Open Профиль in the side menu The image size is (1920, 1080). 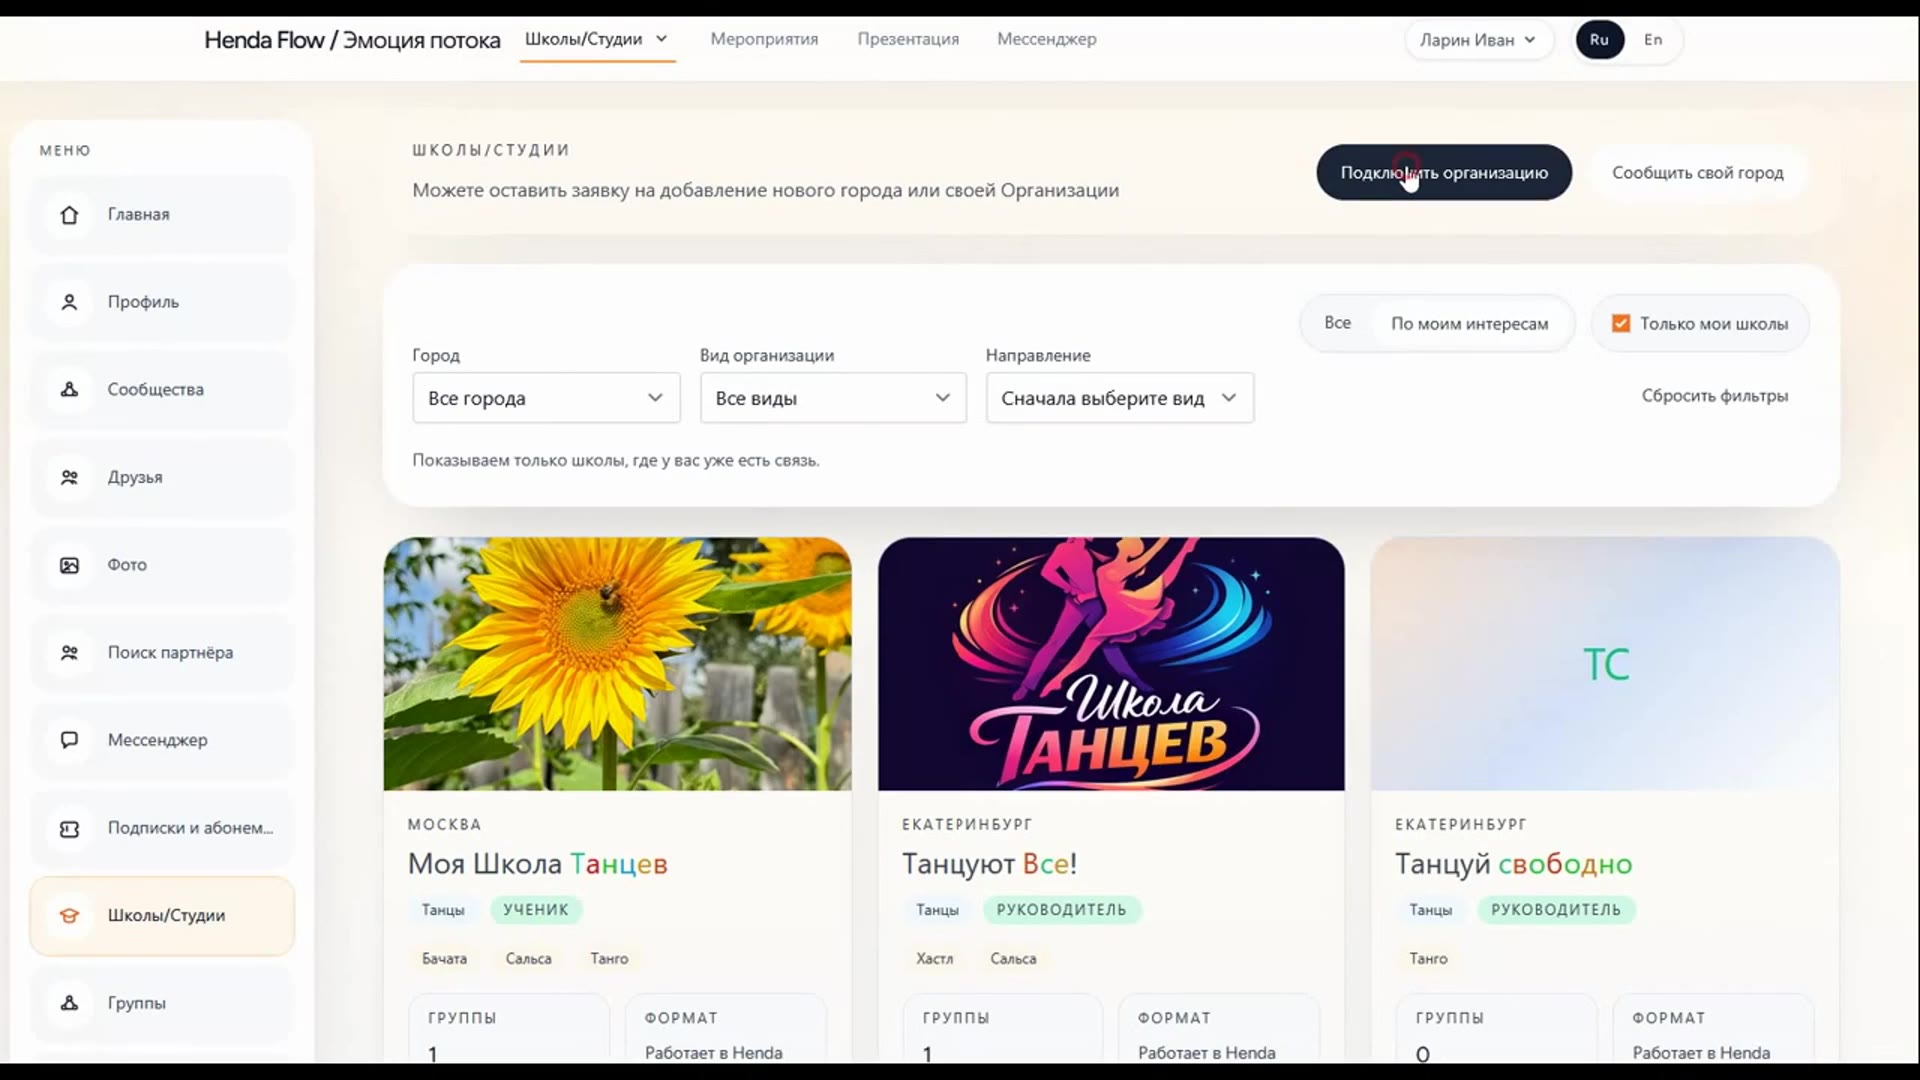162,302
